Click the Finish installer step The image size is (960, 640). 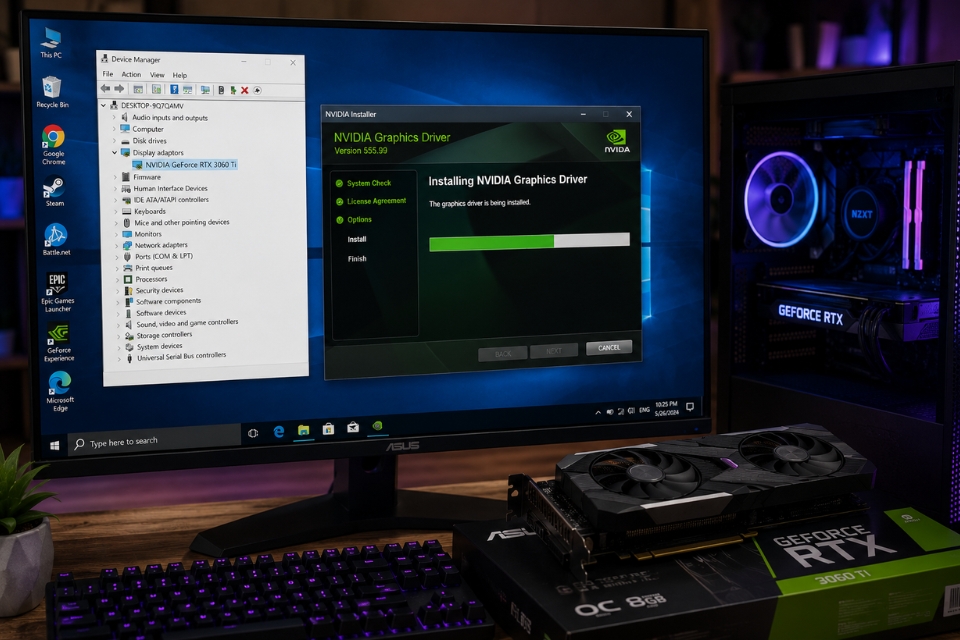pyautogui.click(x=357, y=258)
